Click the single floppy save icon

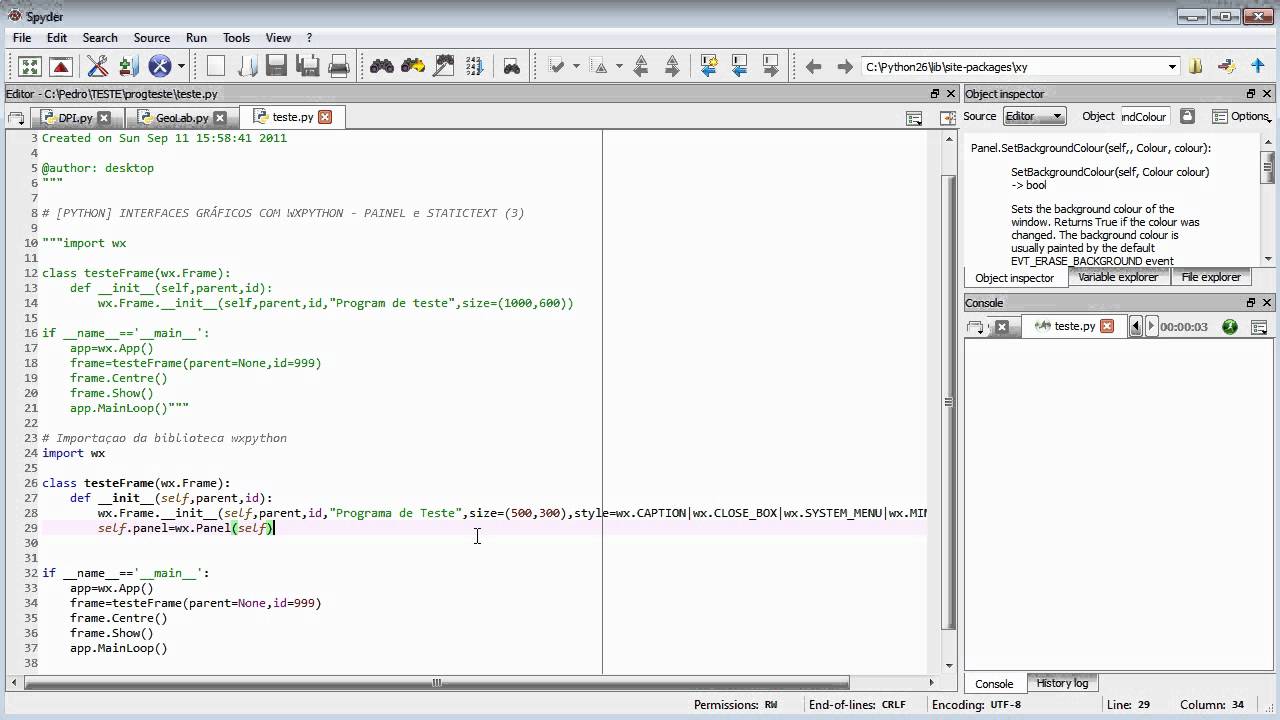[x=277, y=67]
